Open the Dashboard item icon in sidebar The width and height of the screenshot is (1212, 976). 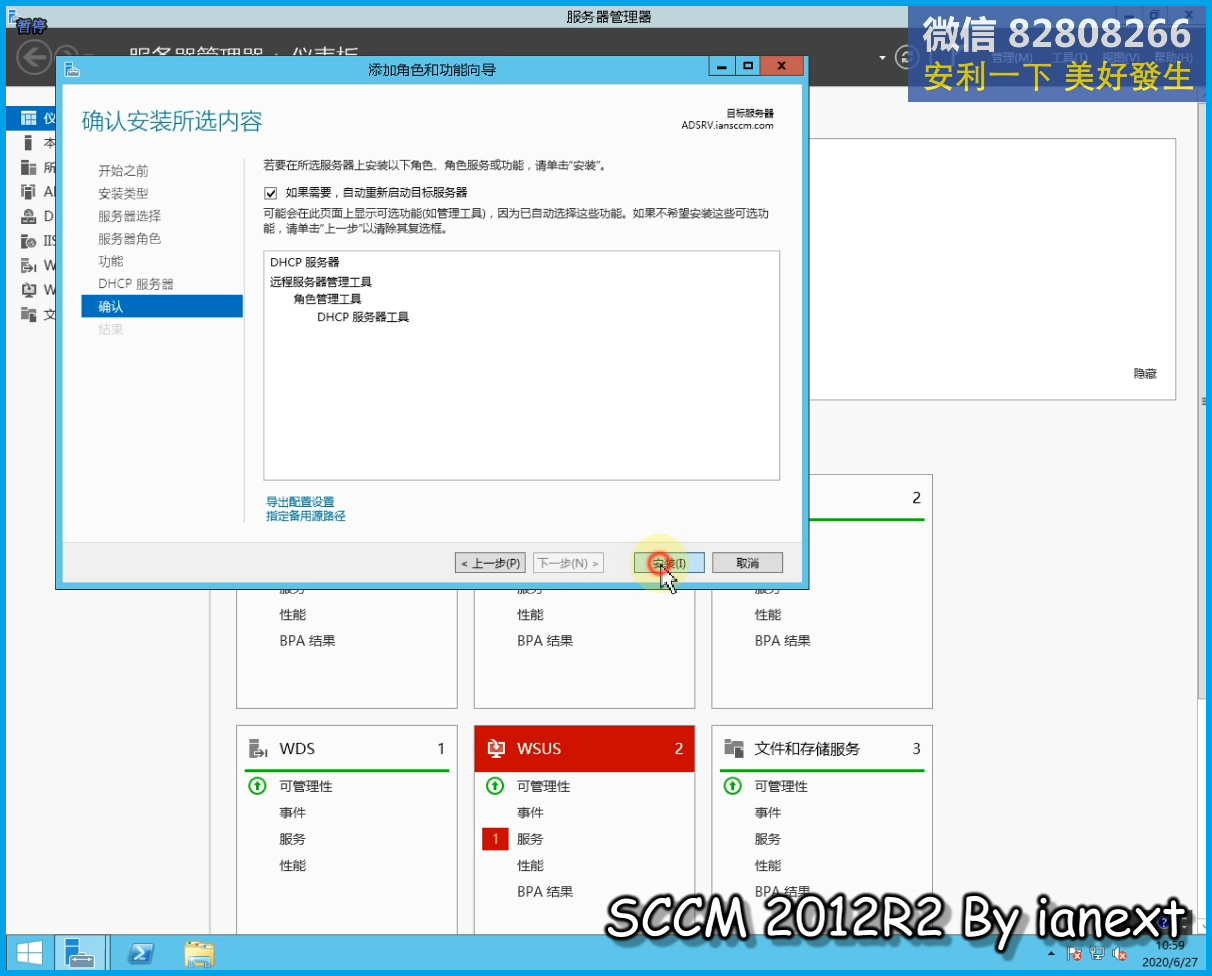click(x=28, y=118)
